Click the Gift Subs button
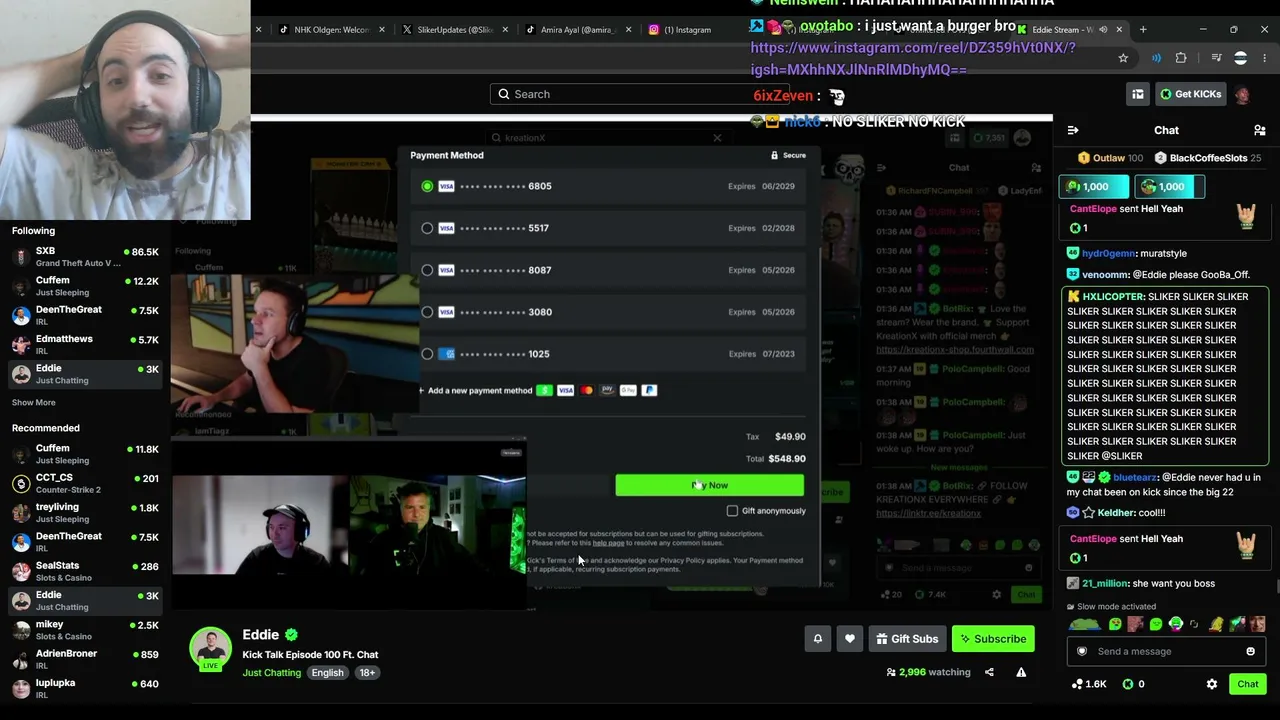The height and width of the screenshot is (720, 1280). pyautogui.click(x=908, y=639)
